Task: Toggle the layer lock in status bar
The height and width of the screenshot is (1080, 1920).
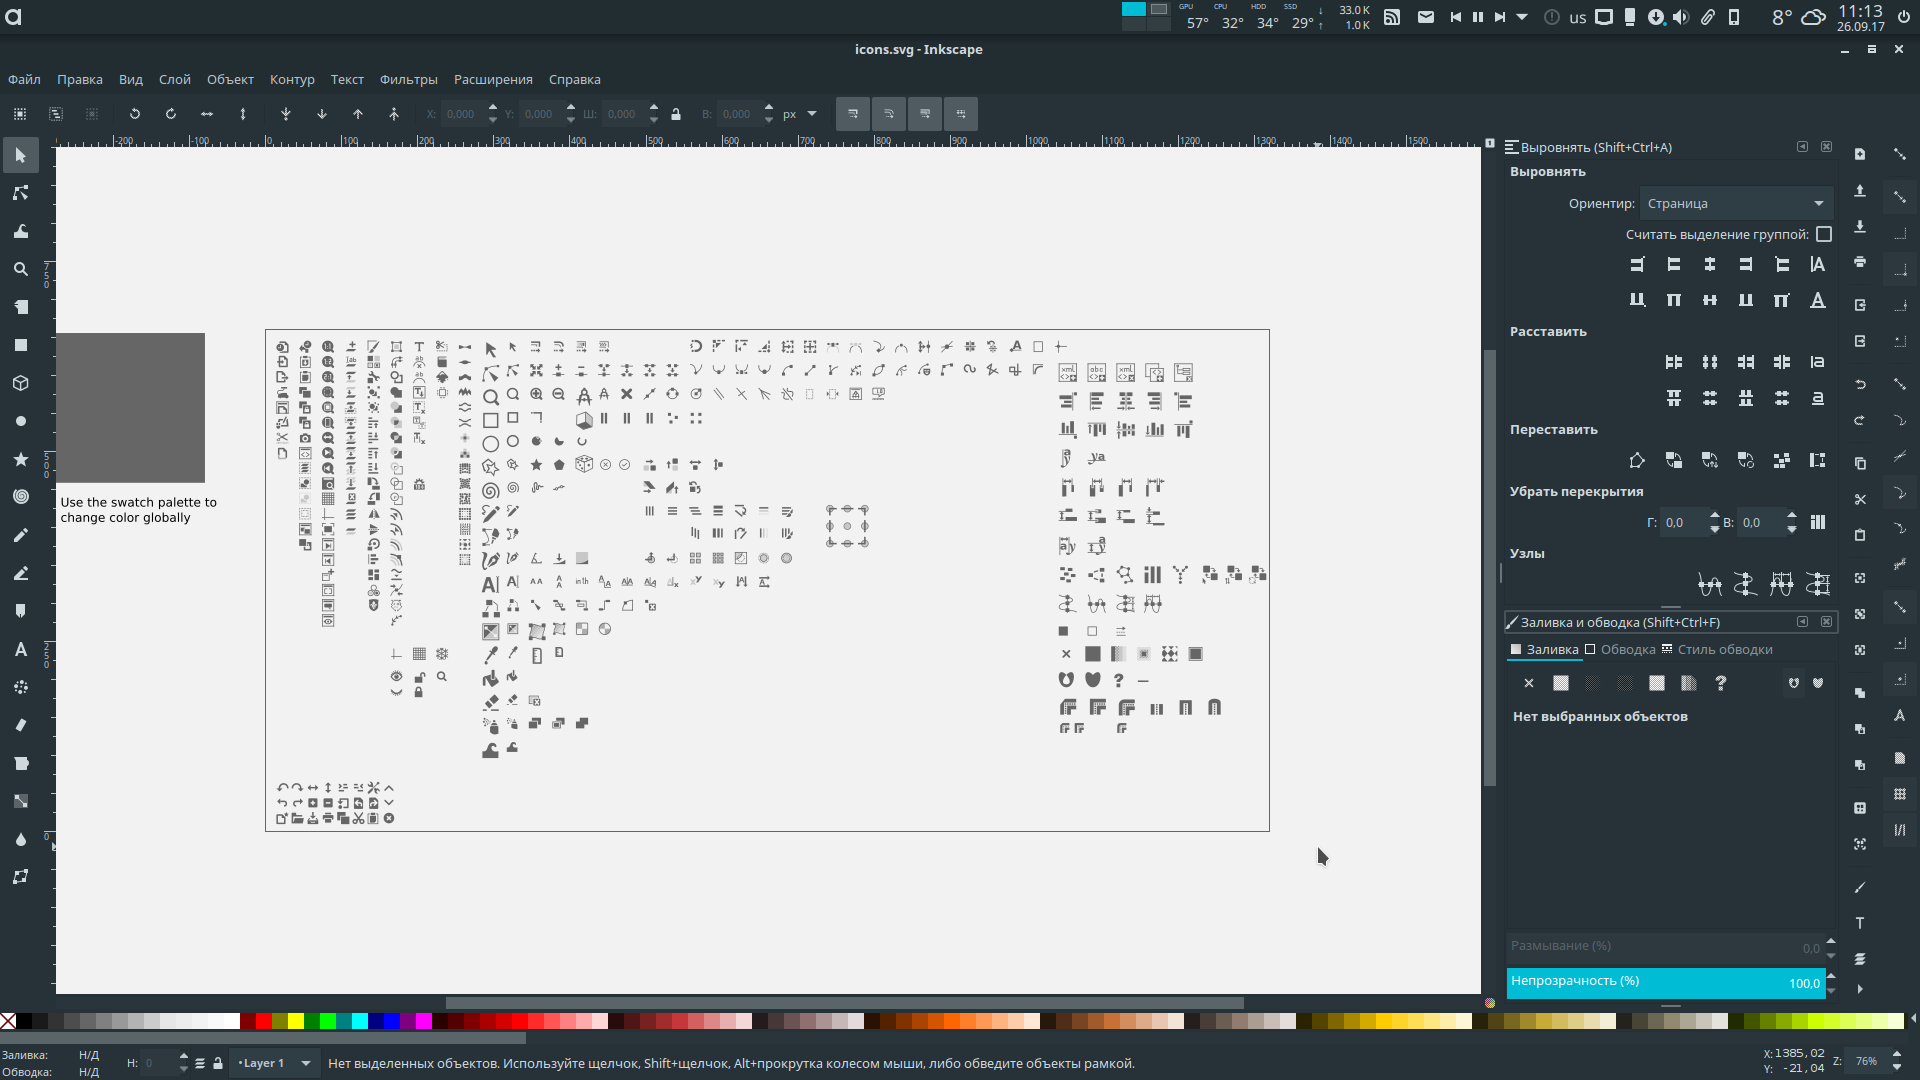Action: 218,1063
